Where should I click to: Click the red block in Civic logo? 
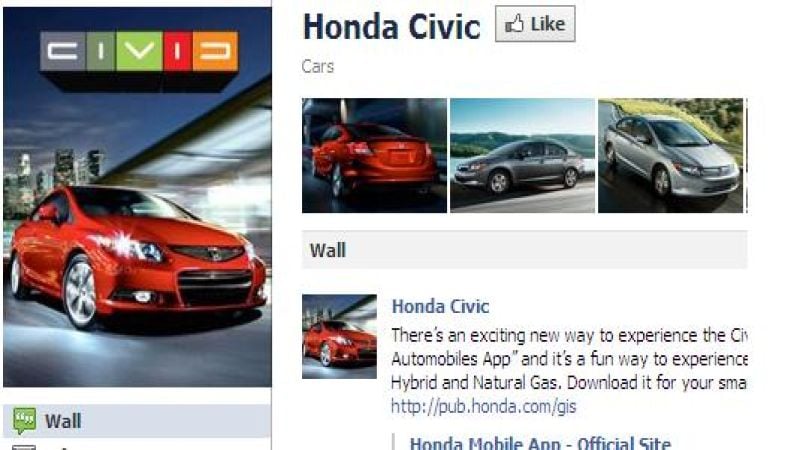(178, 51)
